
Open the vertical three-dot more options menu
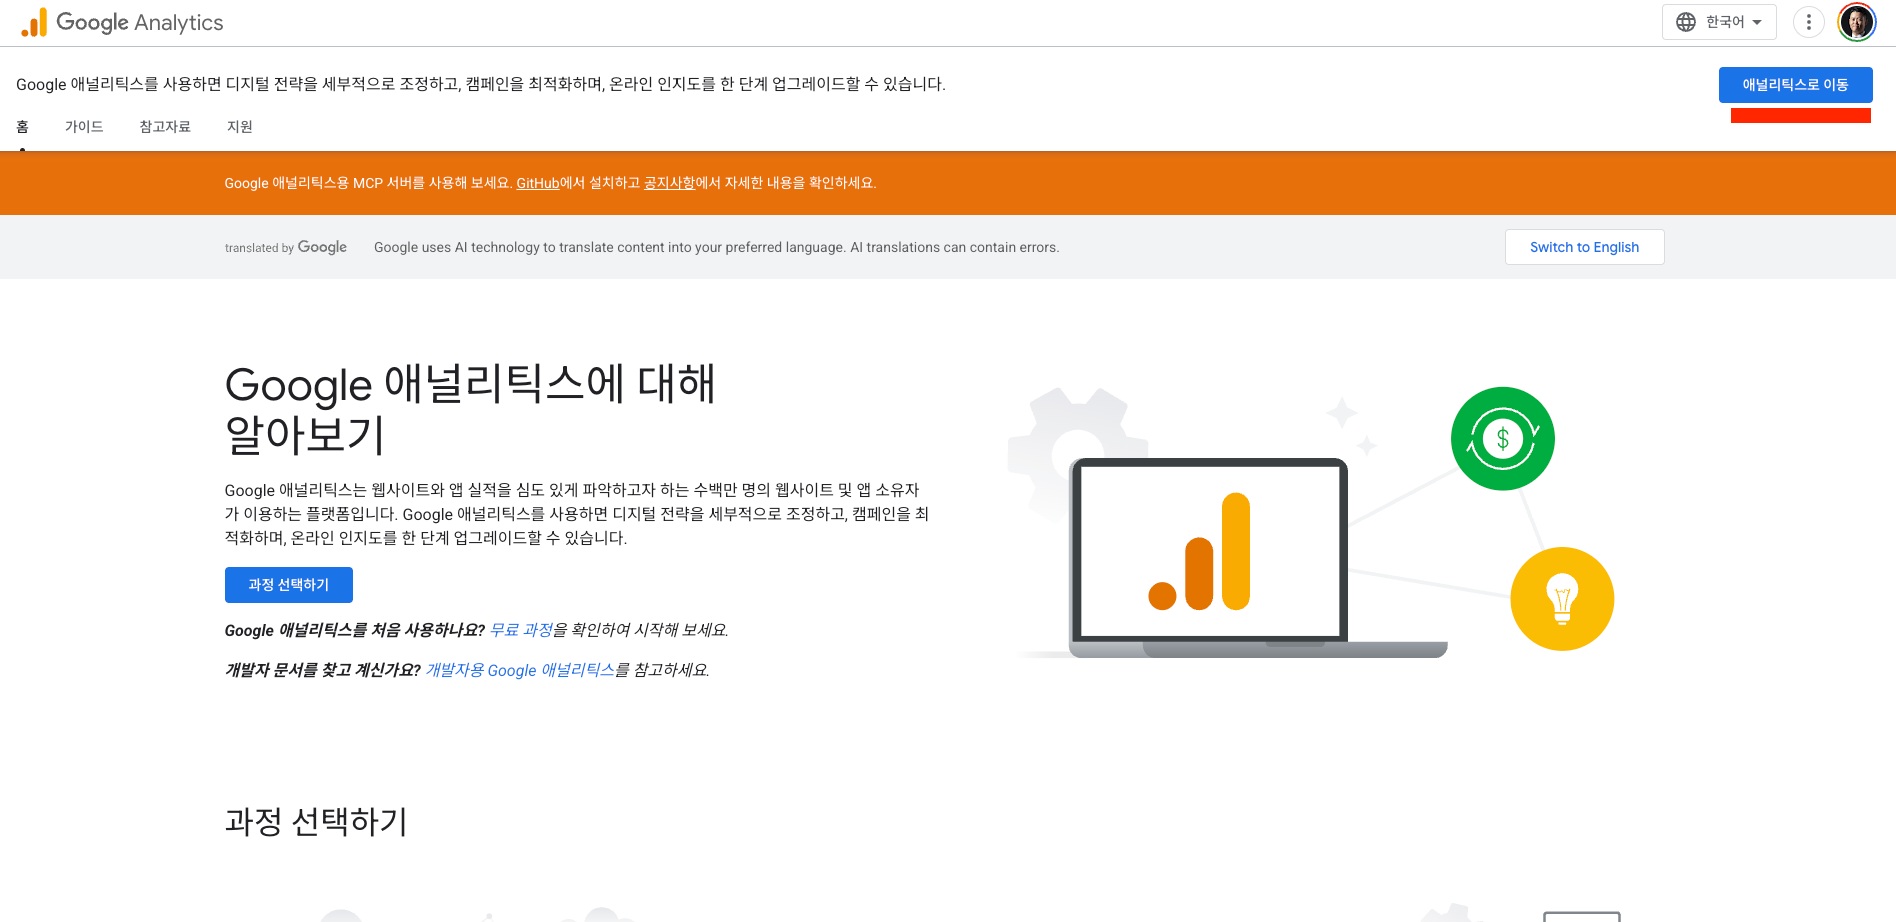click(x=1808, y=22)
